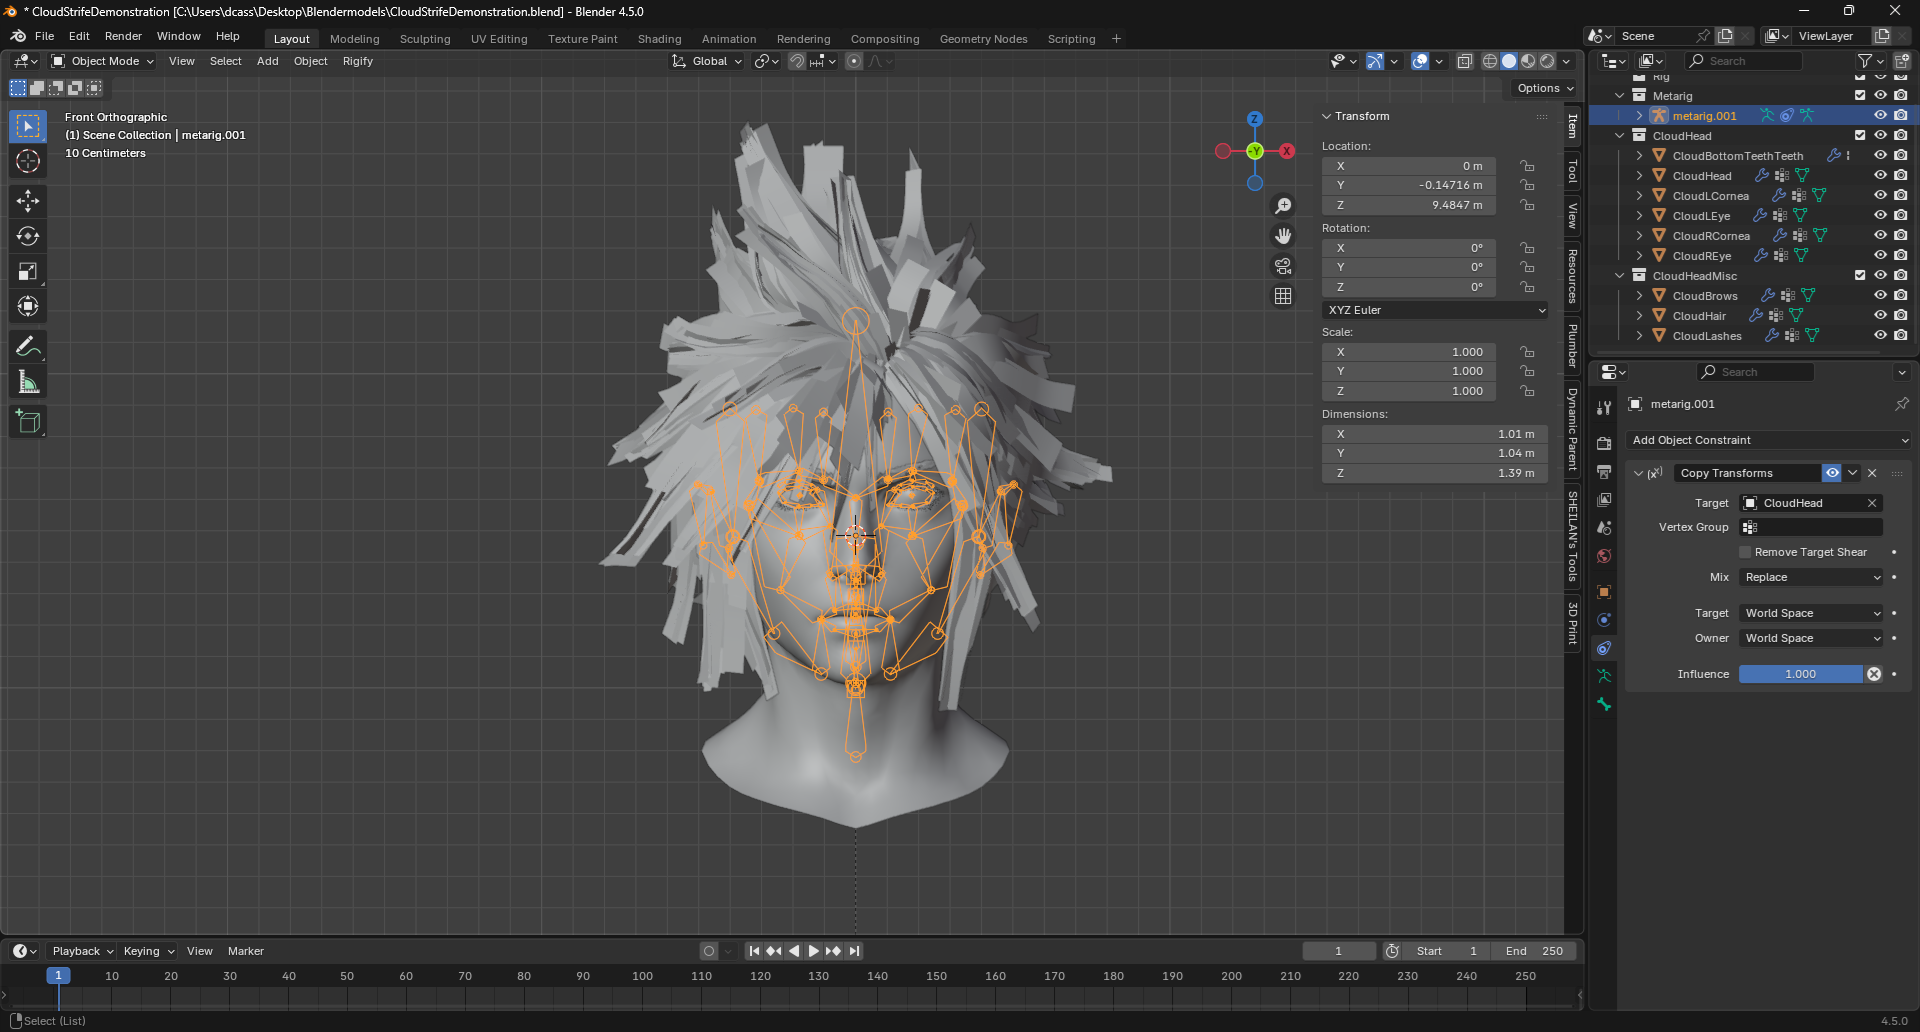Click the Z axis on navigation gizmo

click(x=1255, y=119)
